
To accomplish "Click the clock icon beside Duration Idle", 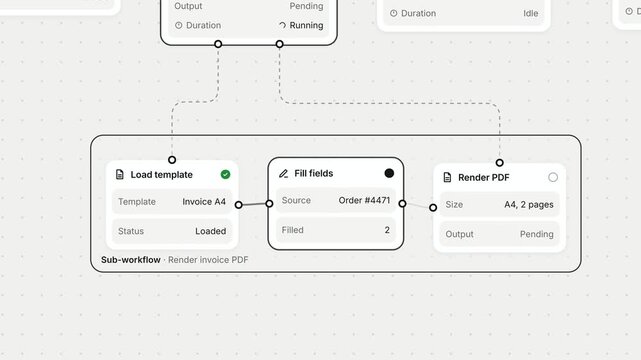I will coord(394,13).
